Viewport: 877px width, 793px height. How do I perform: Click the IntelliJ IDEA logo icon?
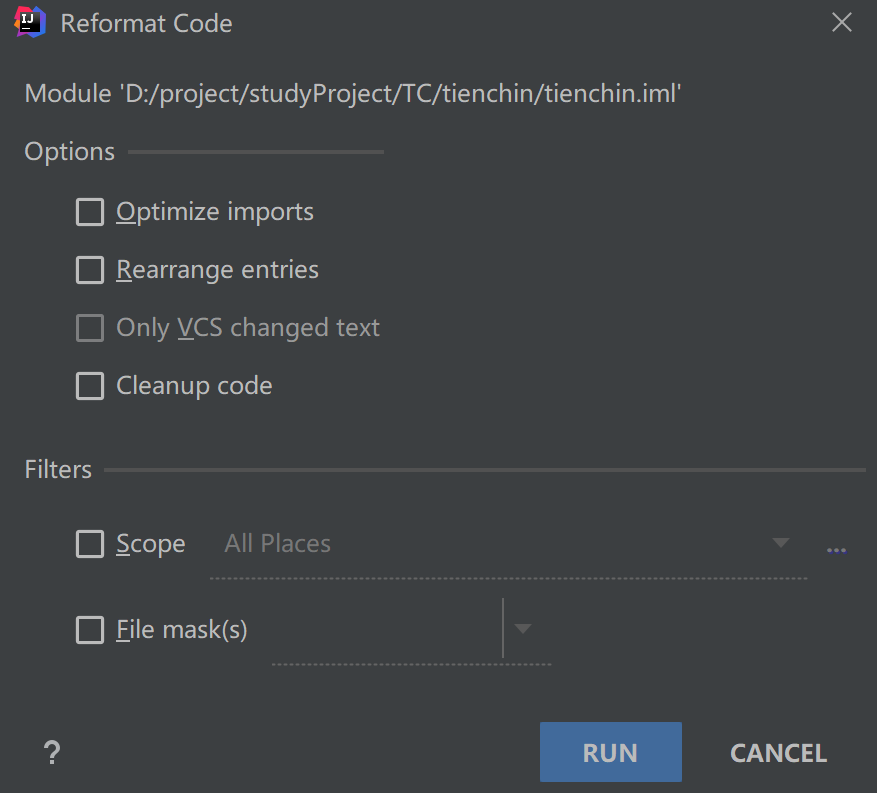tap(31, 22)
